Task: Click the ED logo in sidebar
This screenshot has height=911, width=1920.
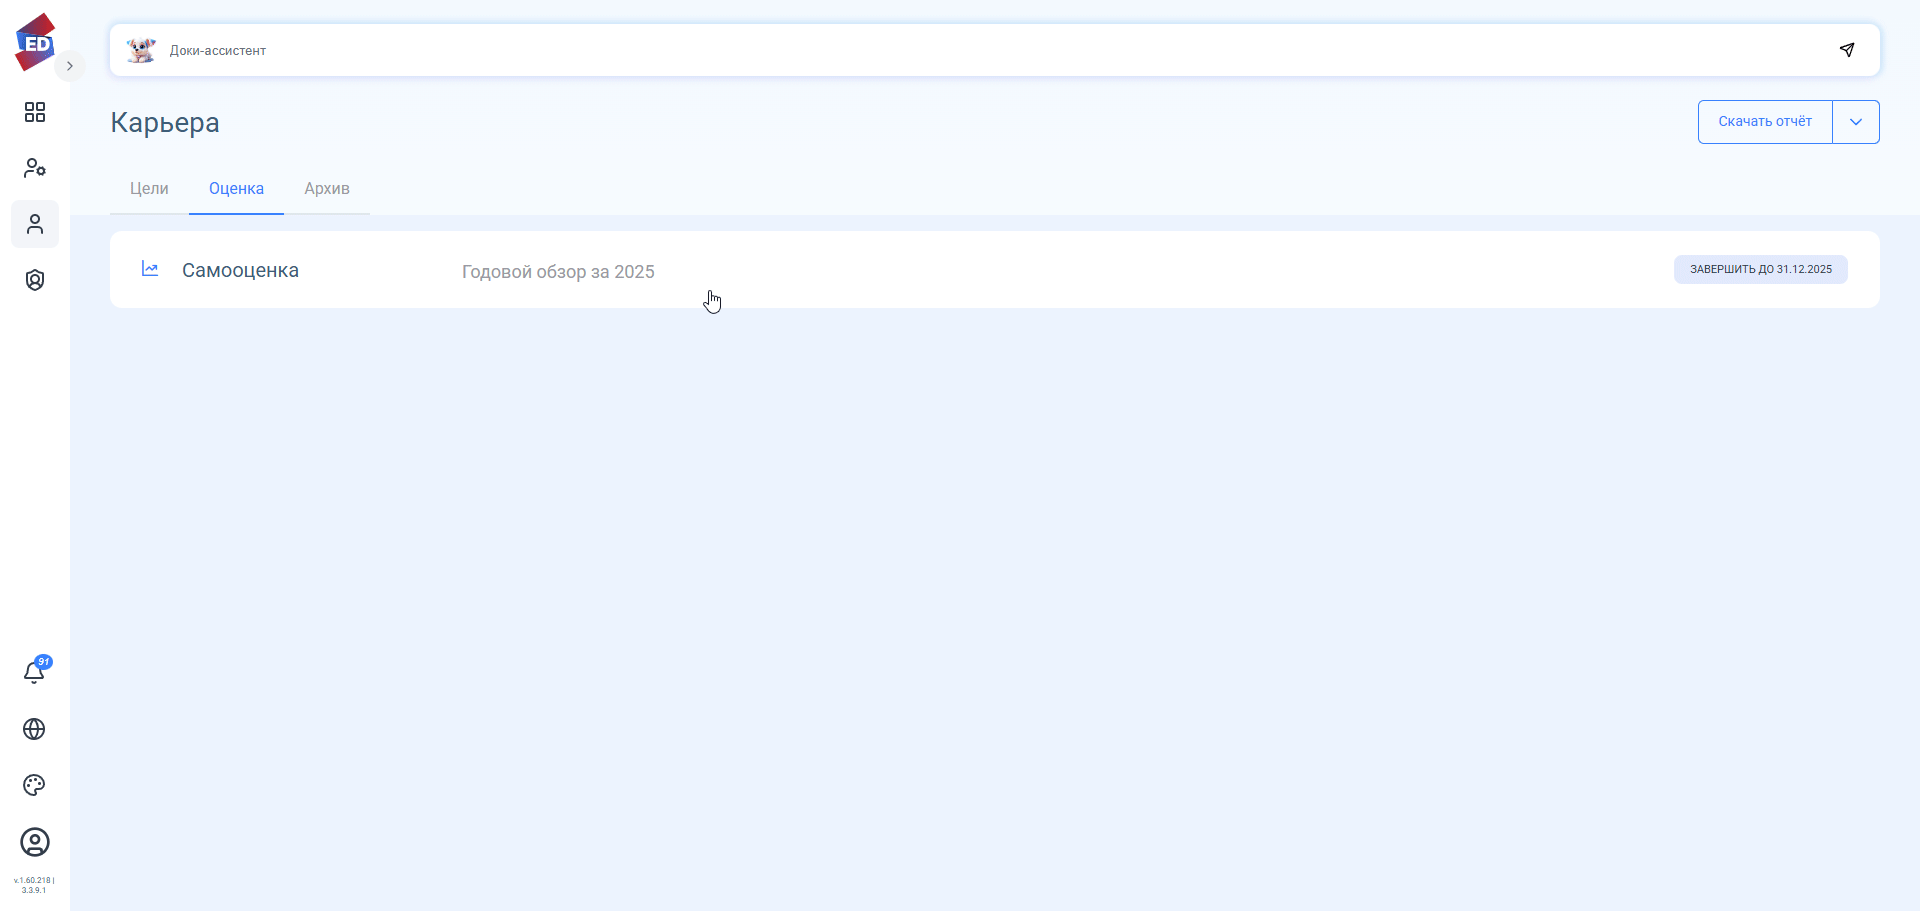Action: pyautogui.click(x=35, y=42)
